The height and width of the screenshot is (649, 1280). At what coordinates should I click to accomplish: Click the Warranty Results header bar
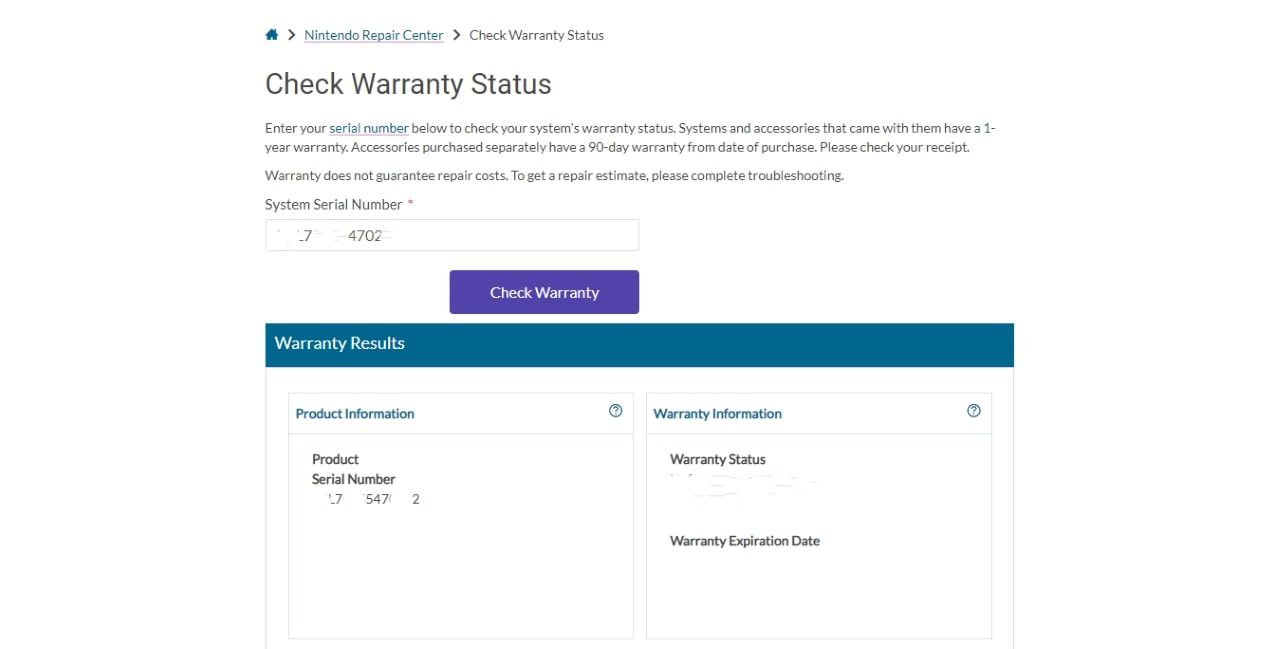(x=640, y=344)
